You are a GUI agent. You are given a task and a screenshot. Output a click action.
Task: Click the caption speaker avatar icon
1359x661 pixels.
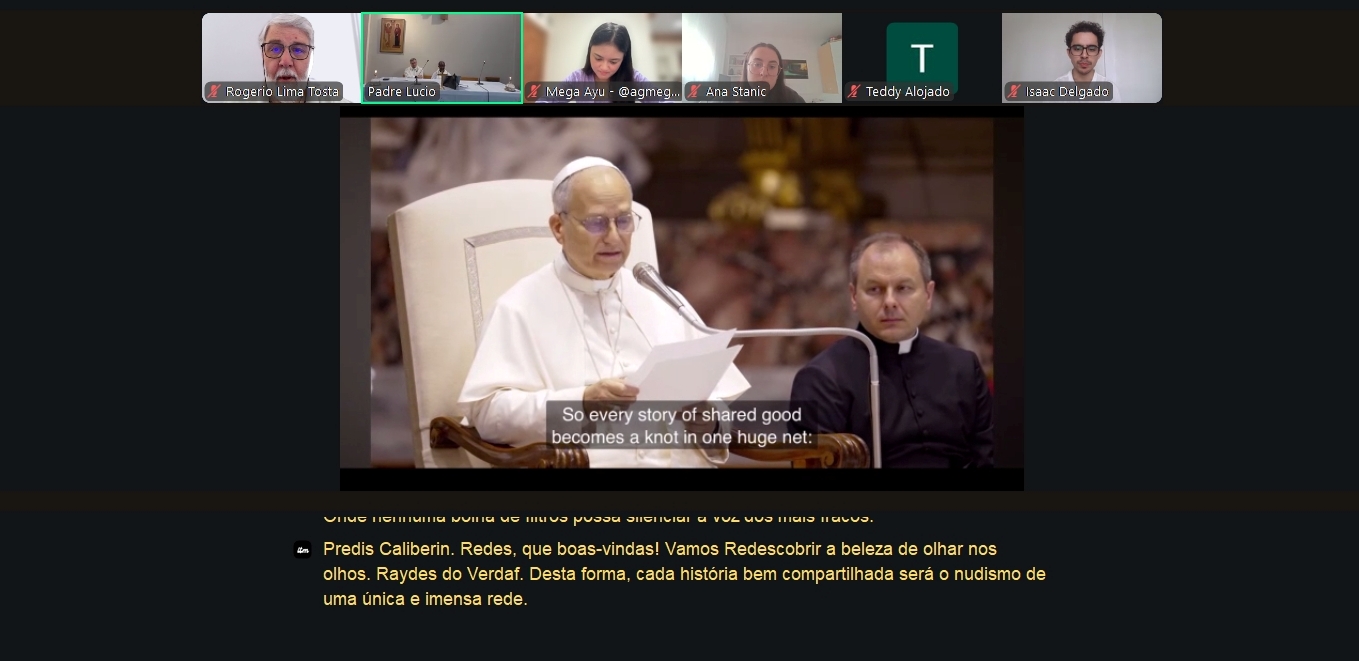pos(302,549)
